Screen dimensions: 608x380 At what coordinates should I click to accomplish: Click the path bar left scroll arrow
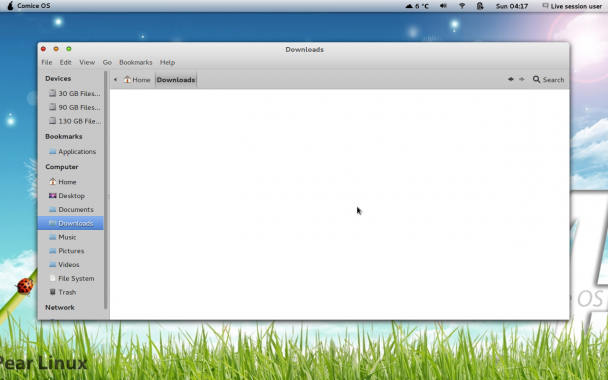click(x=115, y=80)
